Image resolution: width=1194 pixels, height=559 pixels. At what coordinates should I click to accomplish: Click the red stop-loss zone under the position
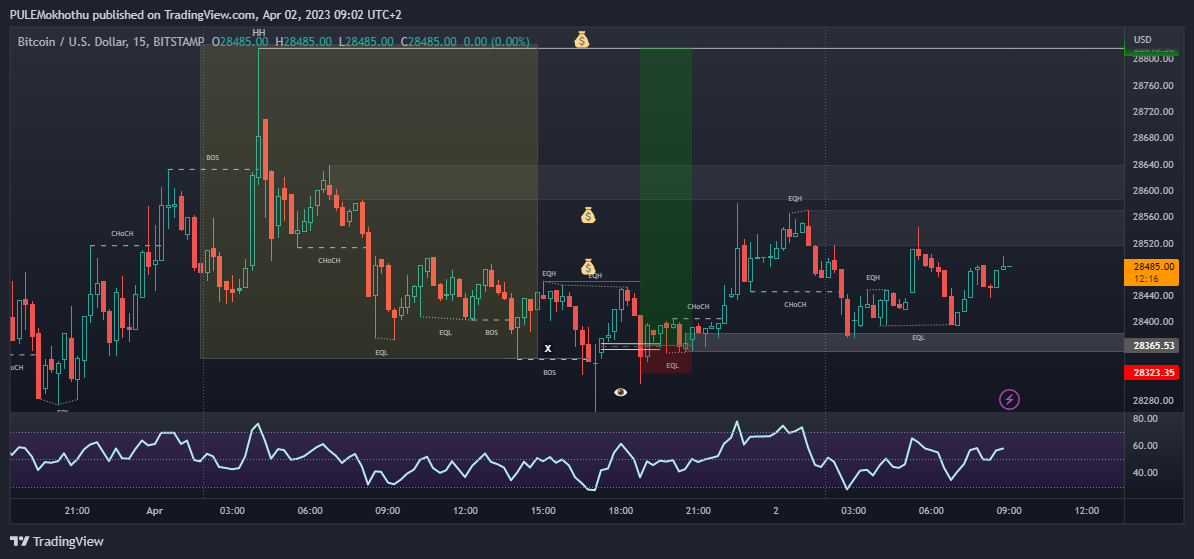click(x=666, y=359)
